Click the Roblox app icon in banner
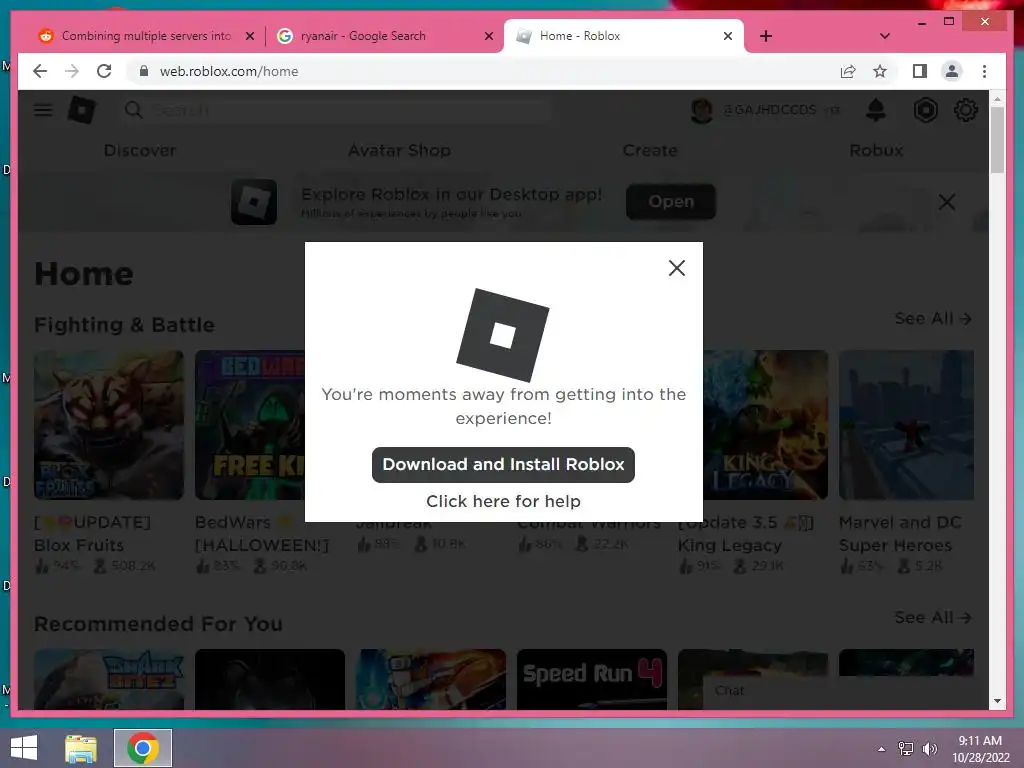The image size is (1024, 768). 254,202
